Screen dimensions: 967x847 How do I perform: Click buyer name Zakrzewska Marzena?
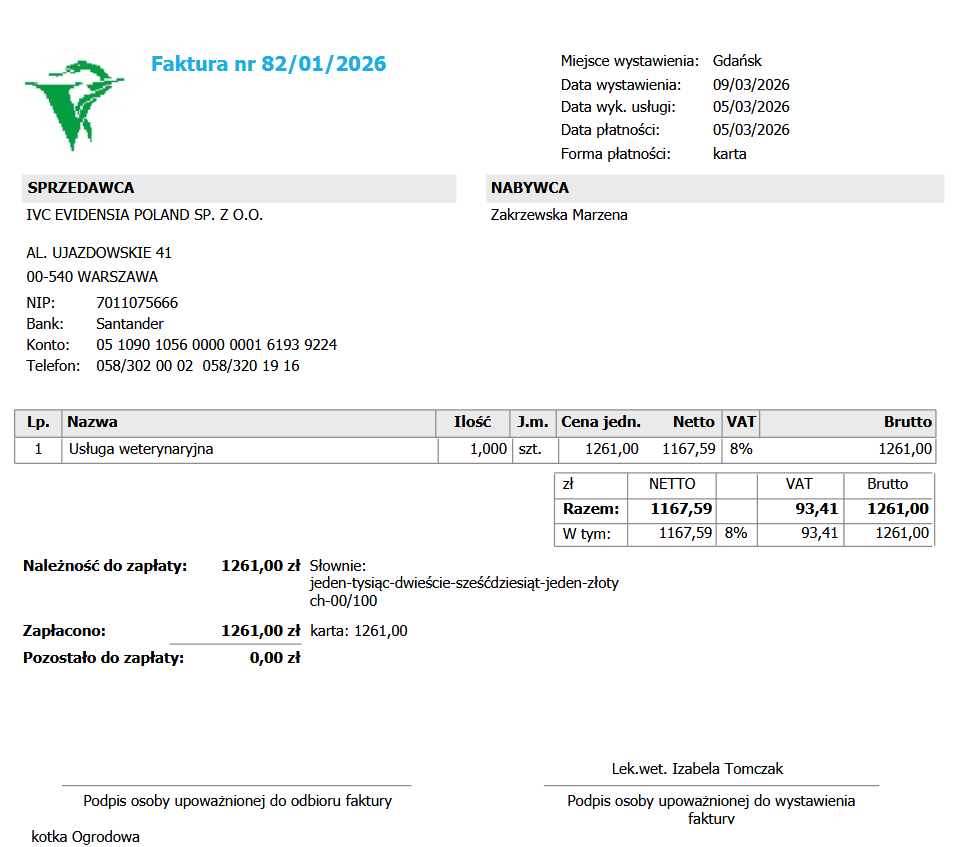point(559,215)
